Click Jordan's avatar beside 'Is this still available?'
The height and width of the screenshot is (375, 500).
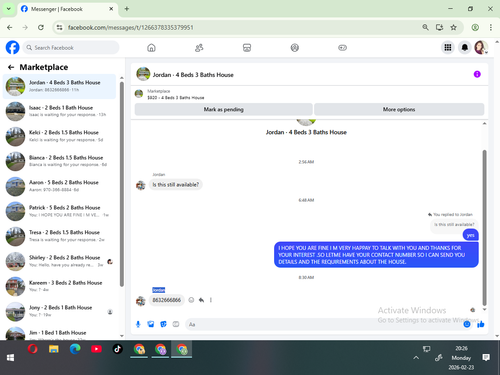141,185
